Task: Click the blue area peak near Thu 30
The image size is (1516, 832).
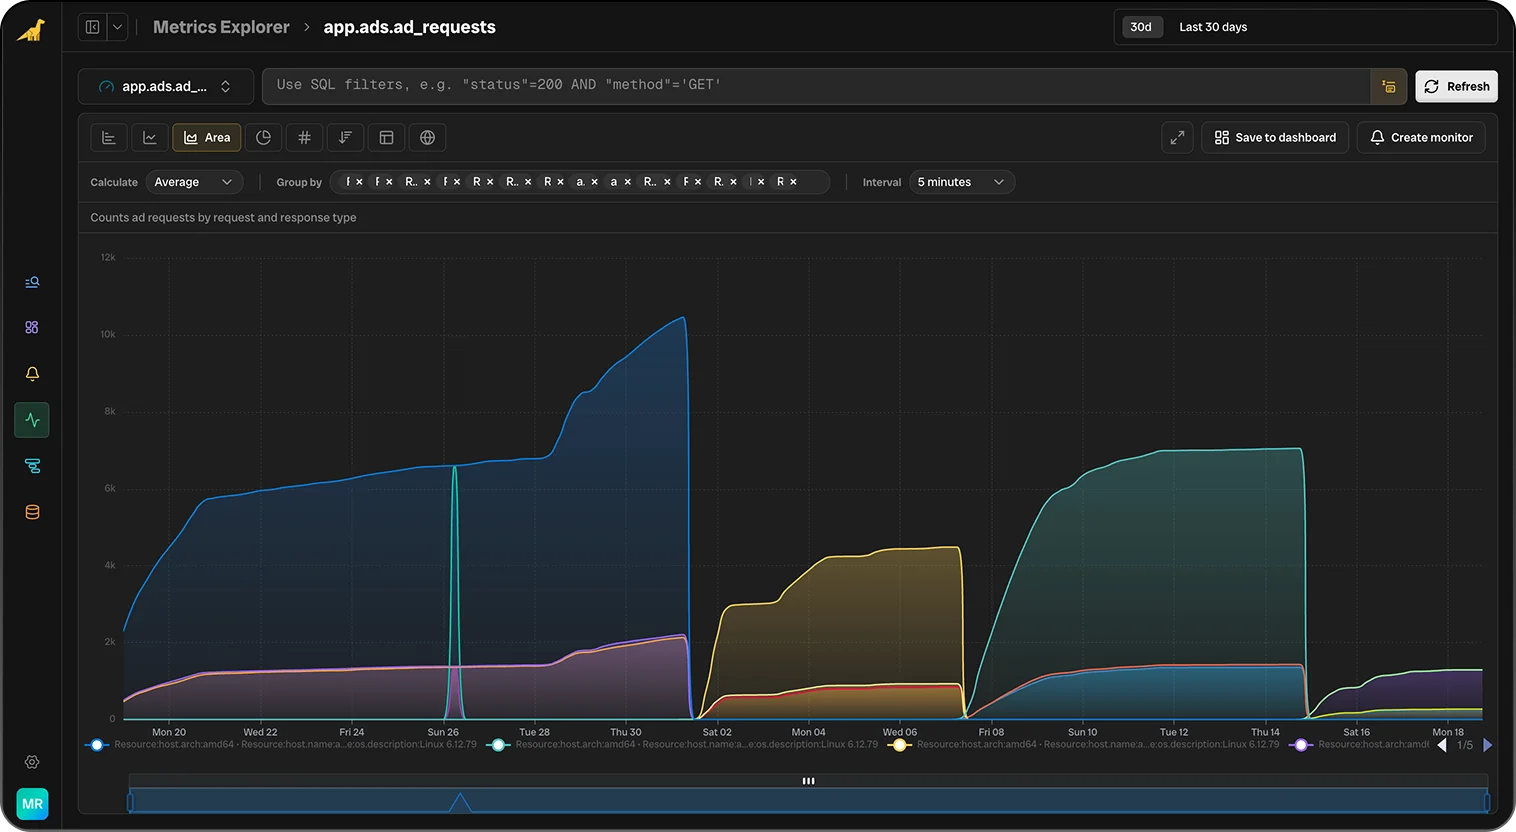Action: (x=683, y=320)
